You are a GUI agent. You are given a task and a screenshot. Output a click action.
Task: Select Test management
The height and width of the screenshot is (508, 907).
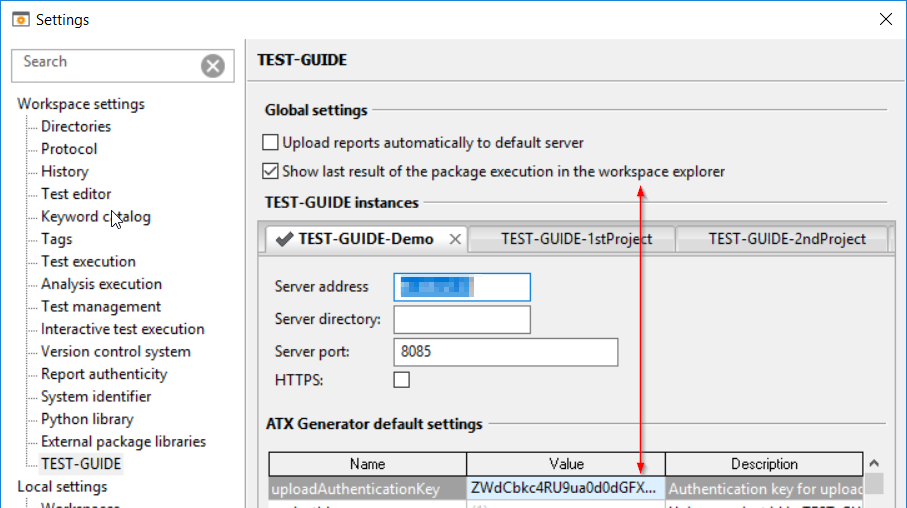coord(101,307)
